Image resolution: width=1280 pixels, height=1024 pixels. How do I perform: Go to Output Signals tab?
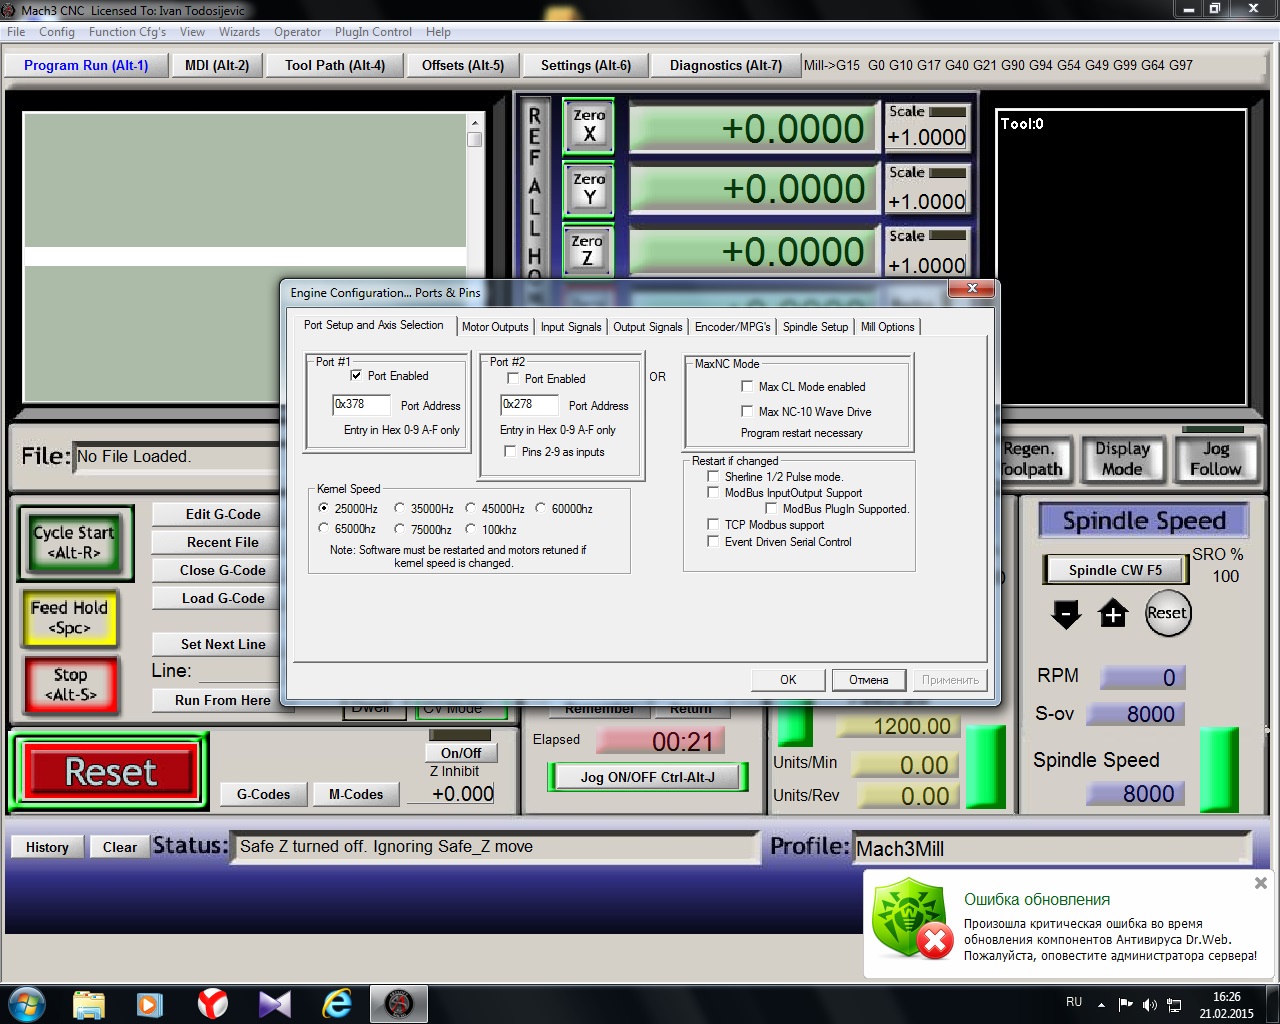[x=647, y=327]
